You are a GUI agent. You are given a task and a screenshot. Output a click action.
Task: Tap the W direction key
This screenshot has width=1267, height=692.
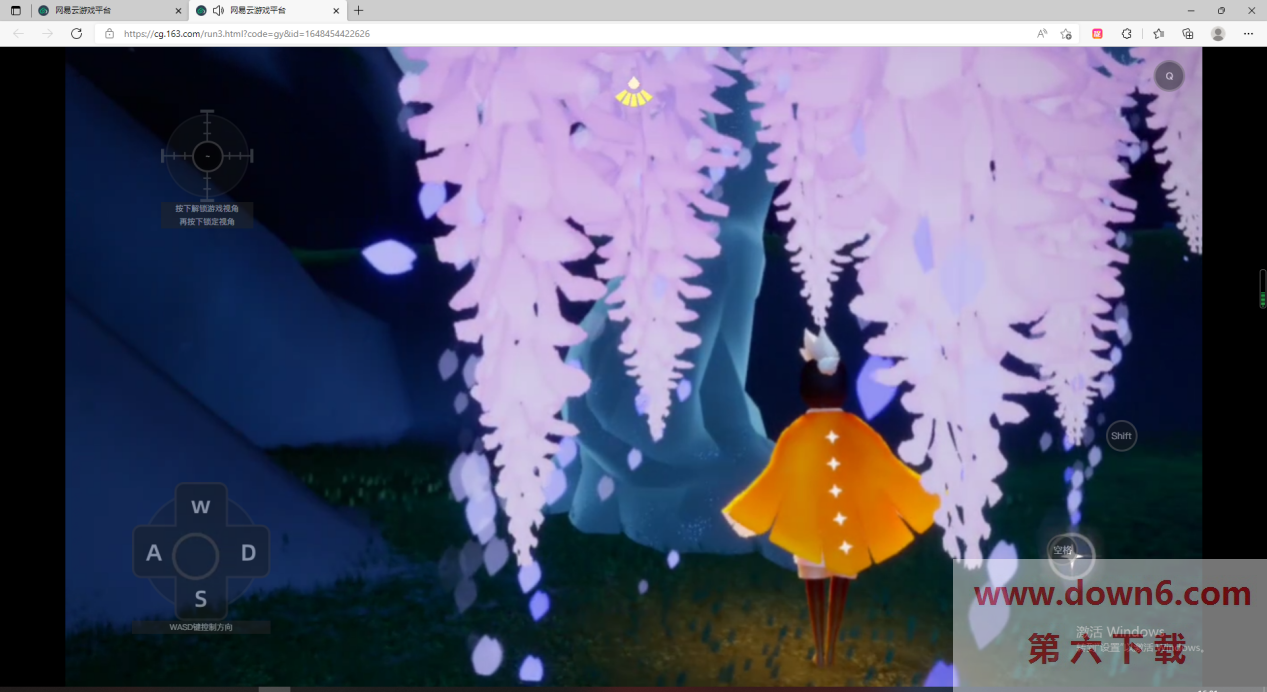(x=201, y=507)
